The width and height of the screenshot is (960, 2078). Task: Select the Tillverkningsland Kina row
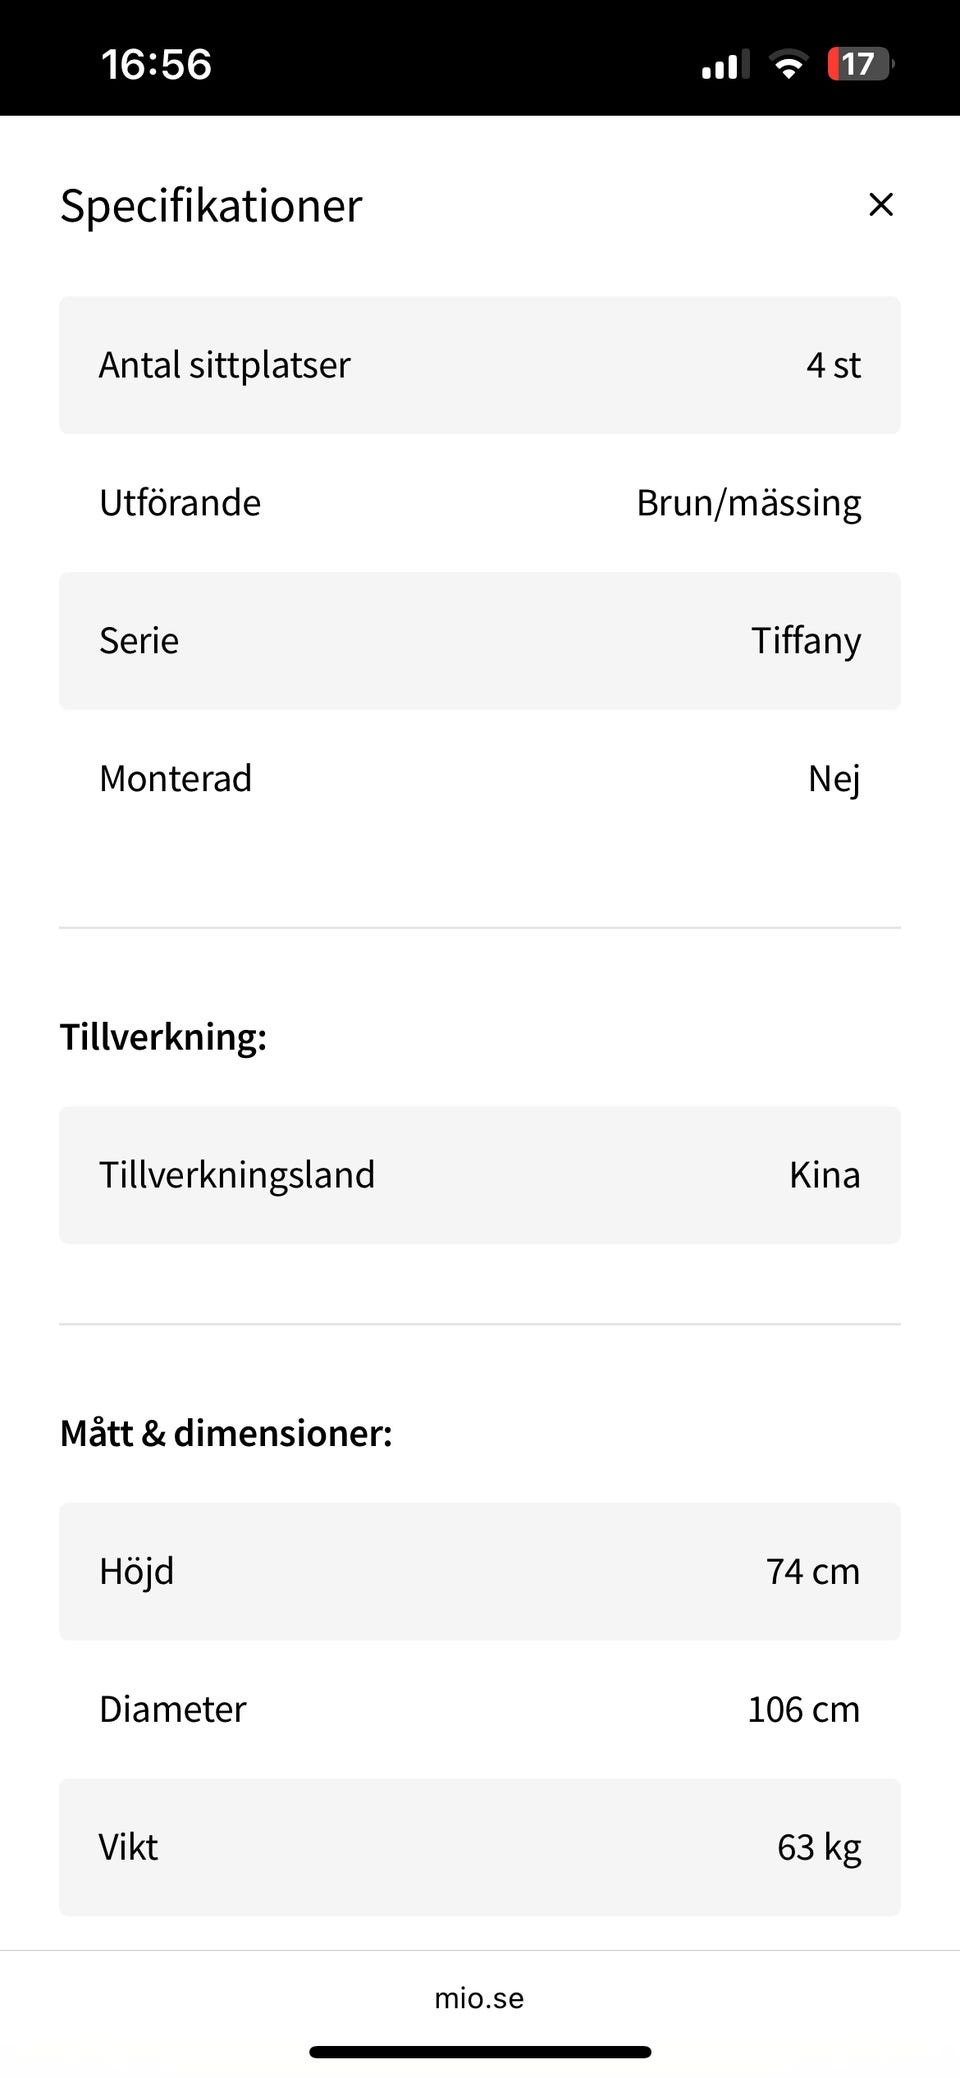point(480,1175)
